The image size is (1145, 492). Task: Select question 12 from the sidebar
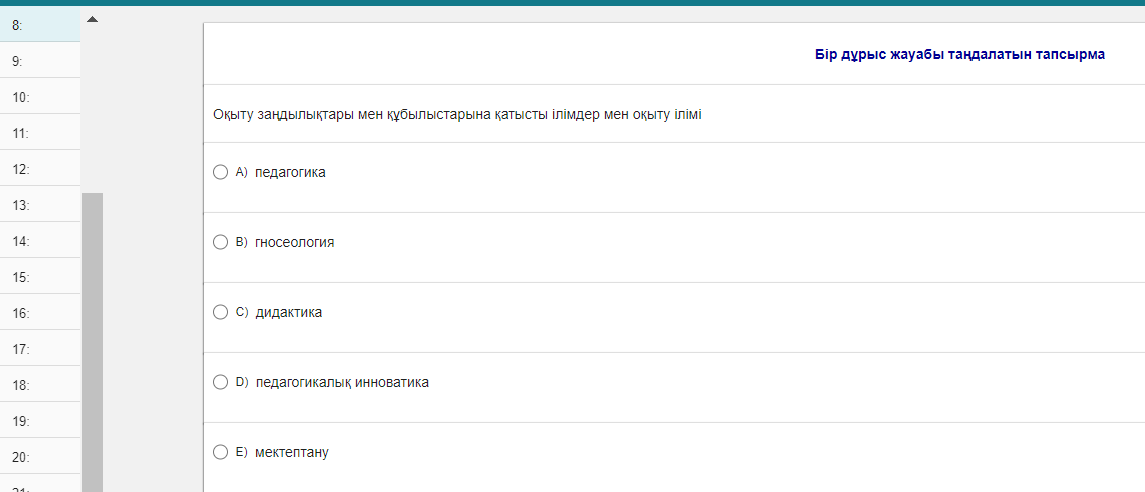pyautogui.click(x=40, y=169)
